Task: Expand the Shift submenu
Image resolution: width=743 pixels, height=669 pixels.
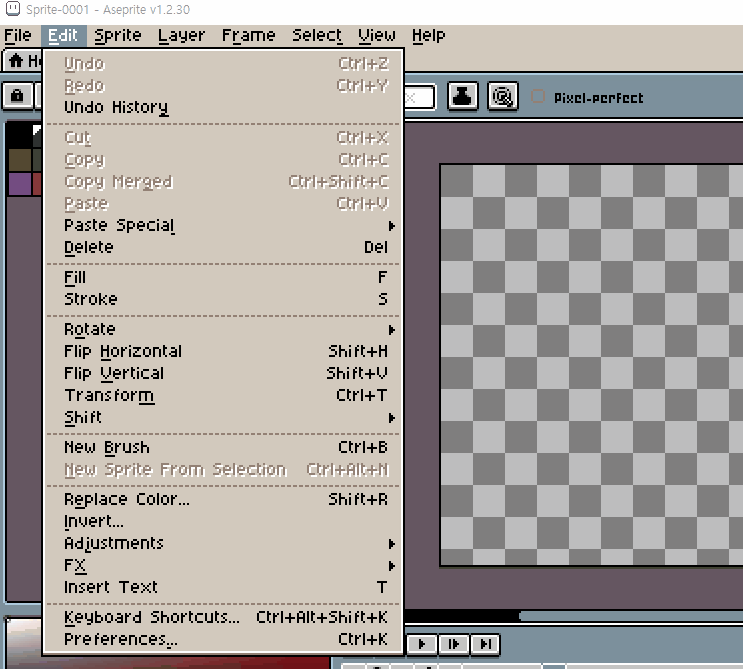Action: (x=223, y=417)
